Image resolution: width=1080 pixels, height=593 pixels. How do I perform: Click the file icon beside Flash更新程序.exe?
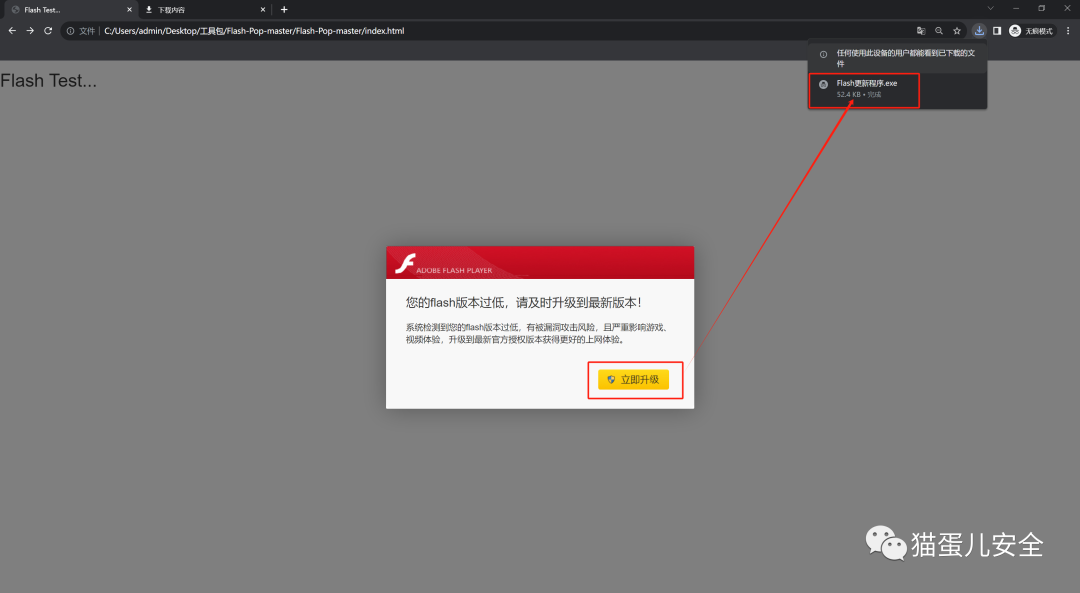pos(823,84)
